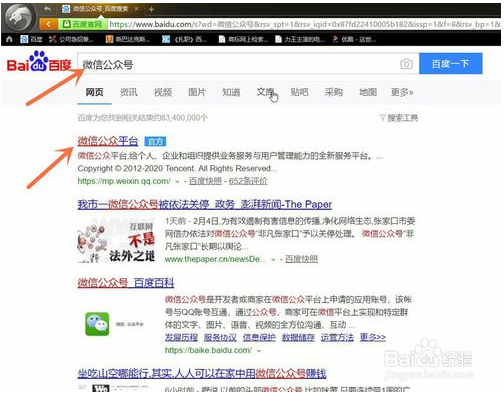Switch to the 文库 tab
This screenshot has width=504, height=407.
(266, 92)
